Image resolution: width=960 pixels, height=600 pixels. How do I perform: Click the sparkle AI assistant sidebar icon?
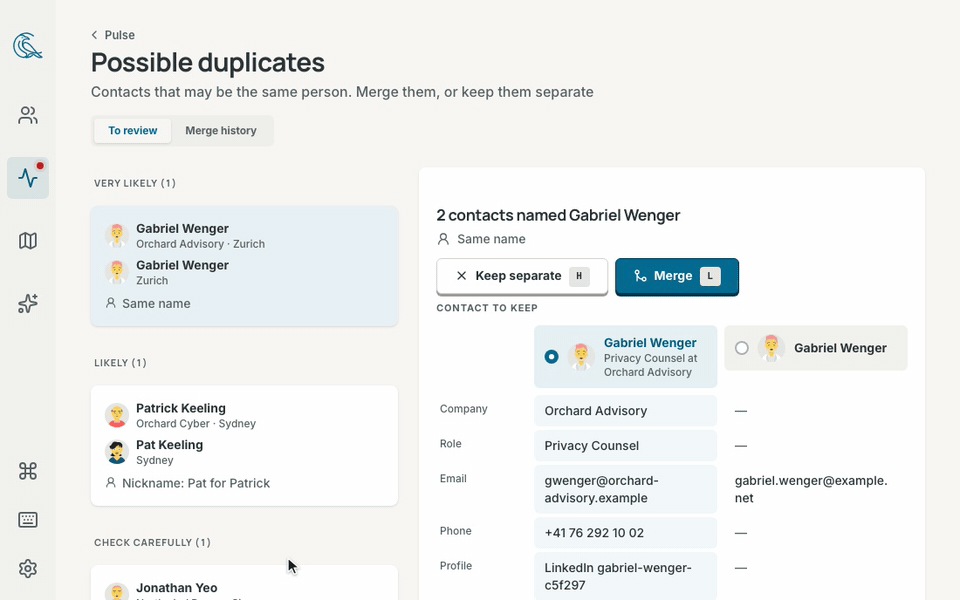pos(28,304)
